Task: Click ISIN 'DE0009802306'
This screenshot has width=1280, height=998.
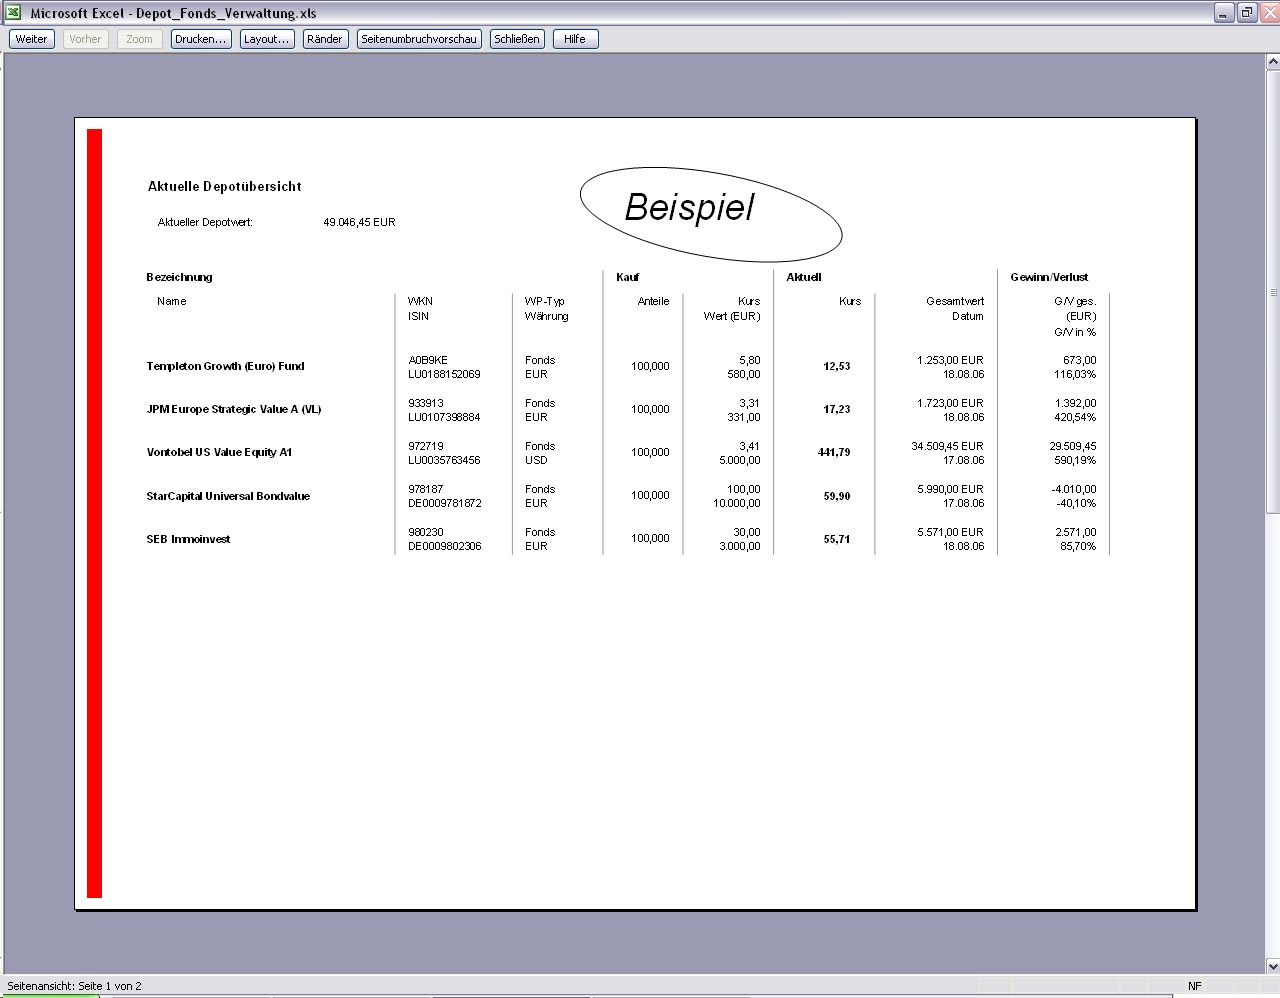Action: pyautogui.click(x=445, y=546)
